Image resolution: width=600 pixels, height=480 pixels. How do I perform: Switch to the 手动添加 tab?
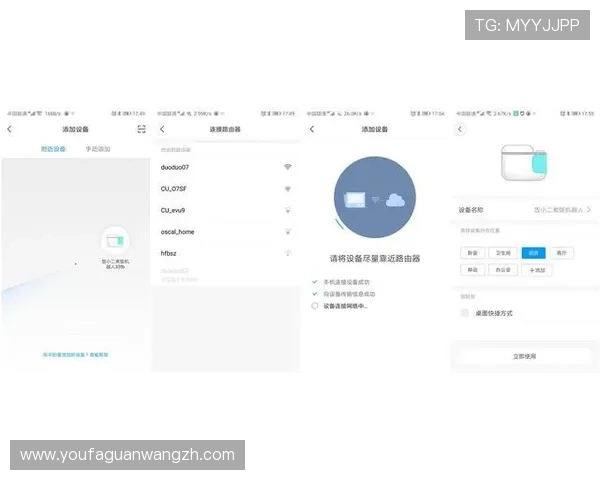[98, 149]
